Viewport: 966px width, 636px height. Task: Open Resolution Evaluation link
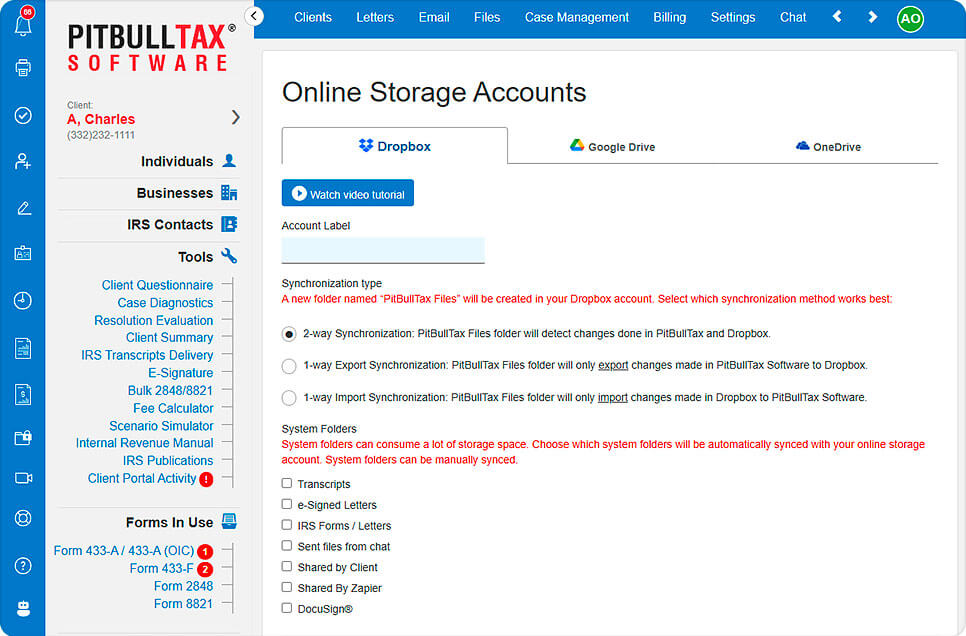[x=153, y=320]
